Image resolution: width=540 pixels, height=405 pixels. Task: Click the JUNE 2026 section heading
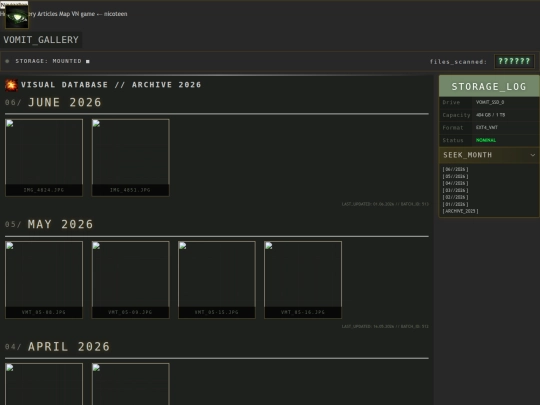tap(65, 102)
